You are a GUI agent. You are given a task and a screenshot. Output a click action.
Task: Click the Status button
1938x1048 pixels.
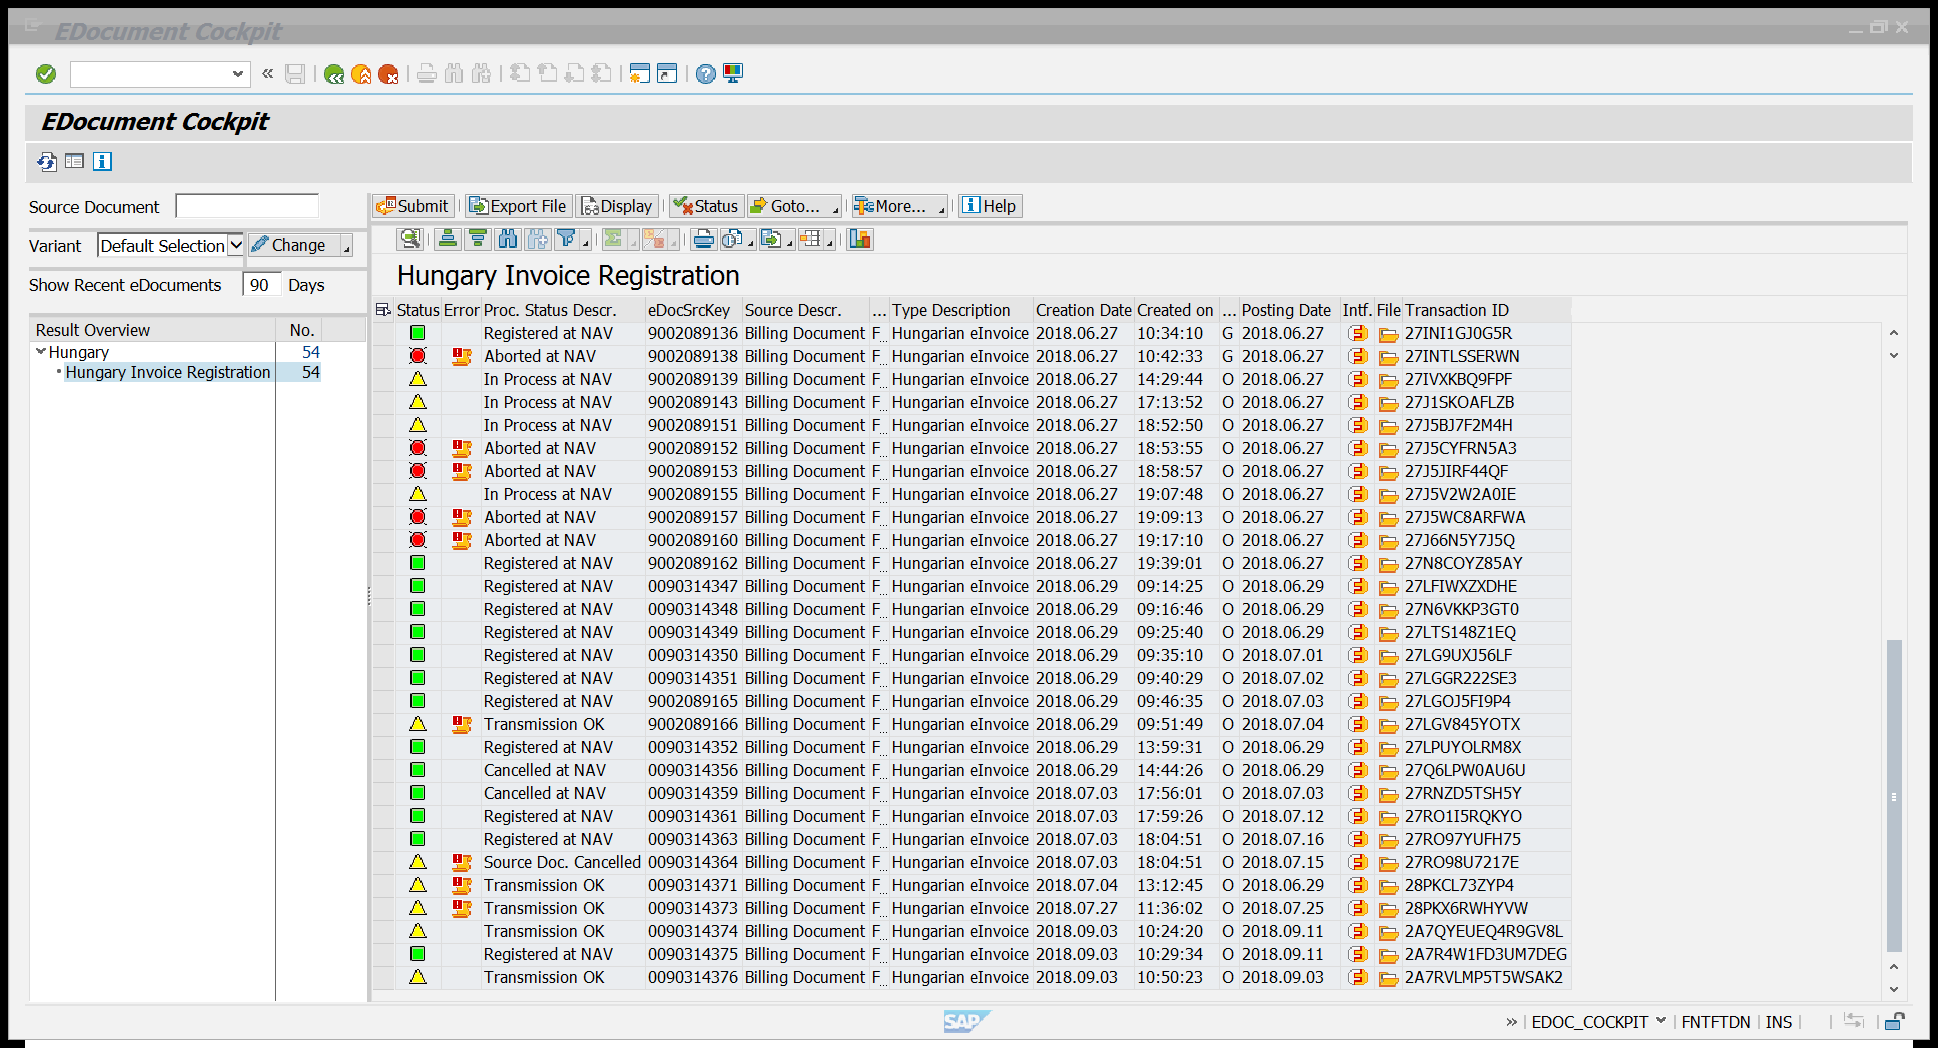click(706, 206)
